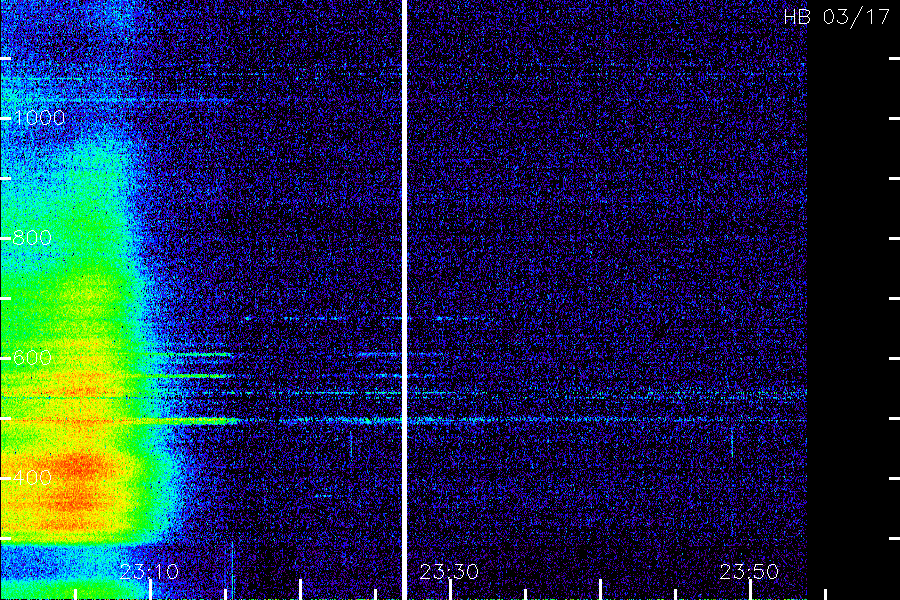900x600 pixels.
Task: Click the 400 frequency axis label
Action: 32,478
